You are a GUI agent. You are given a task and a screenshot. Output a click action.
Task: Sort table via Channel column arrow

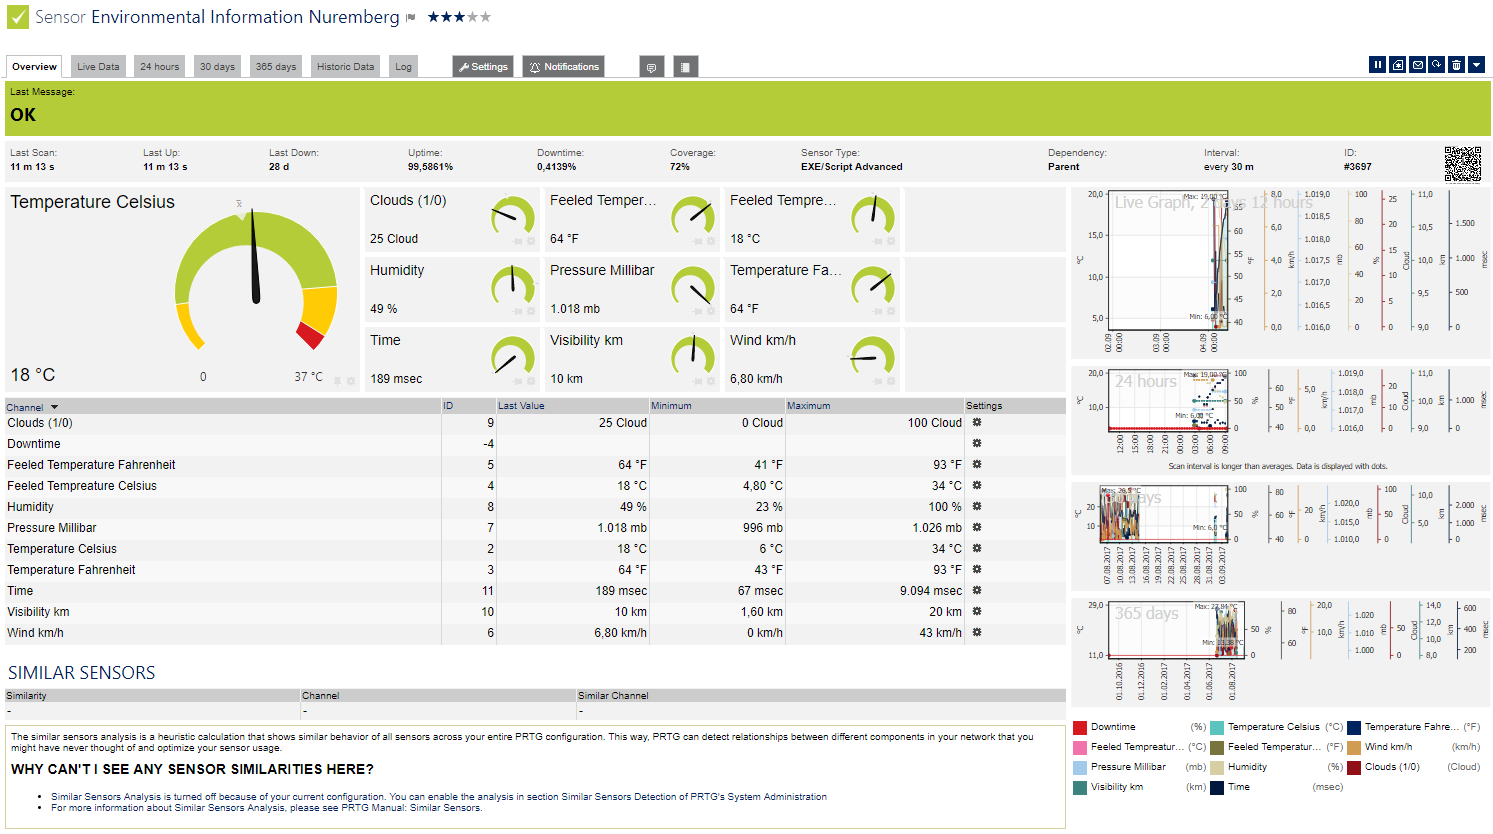[54, 407]
